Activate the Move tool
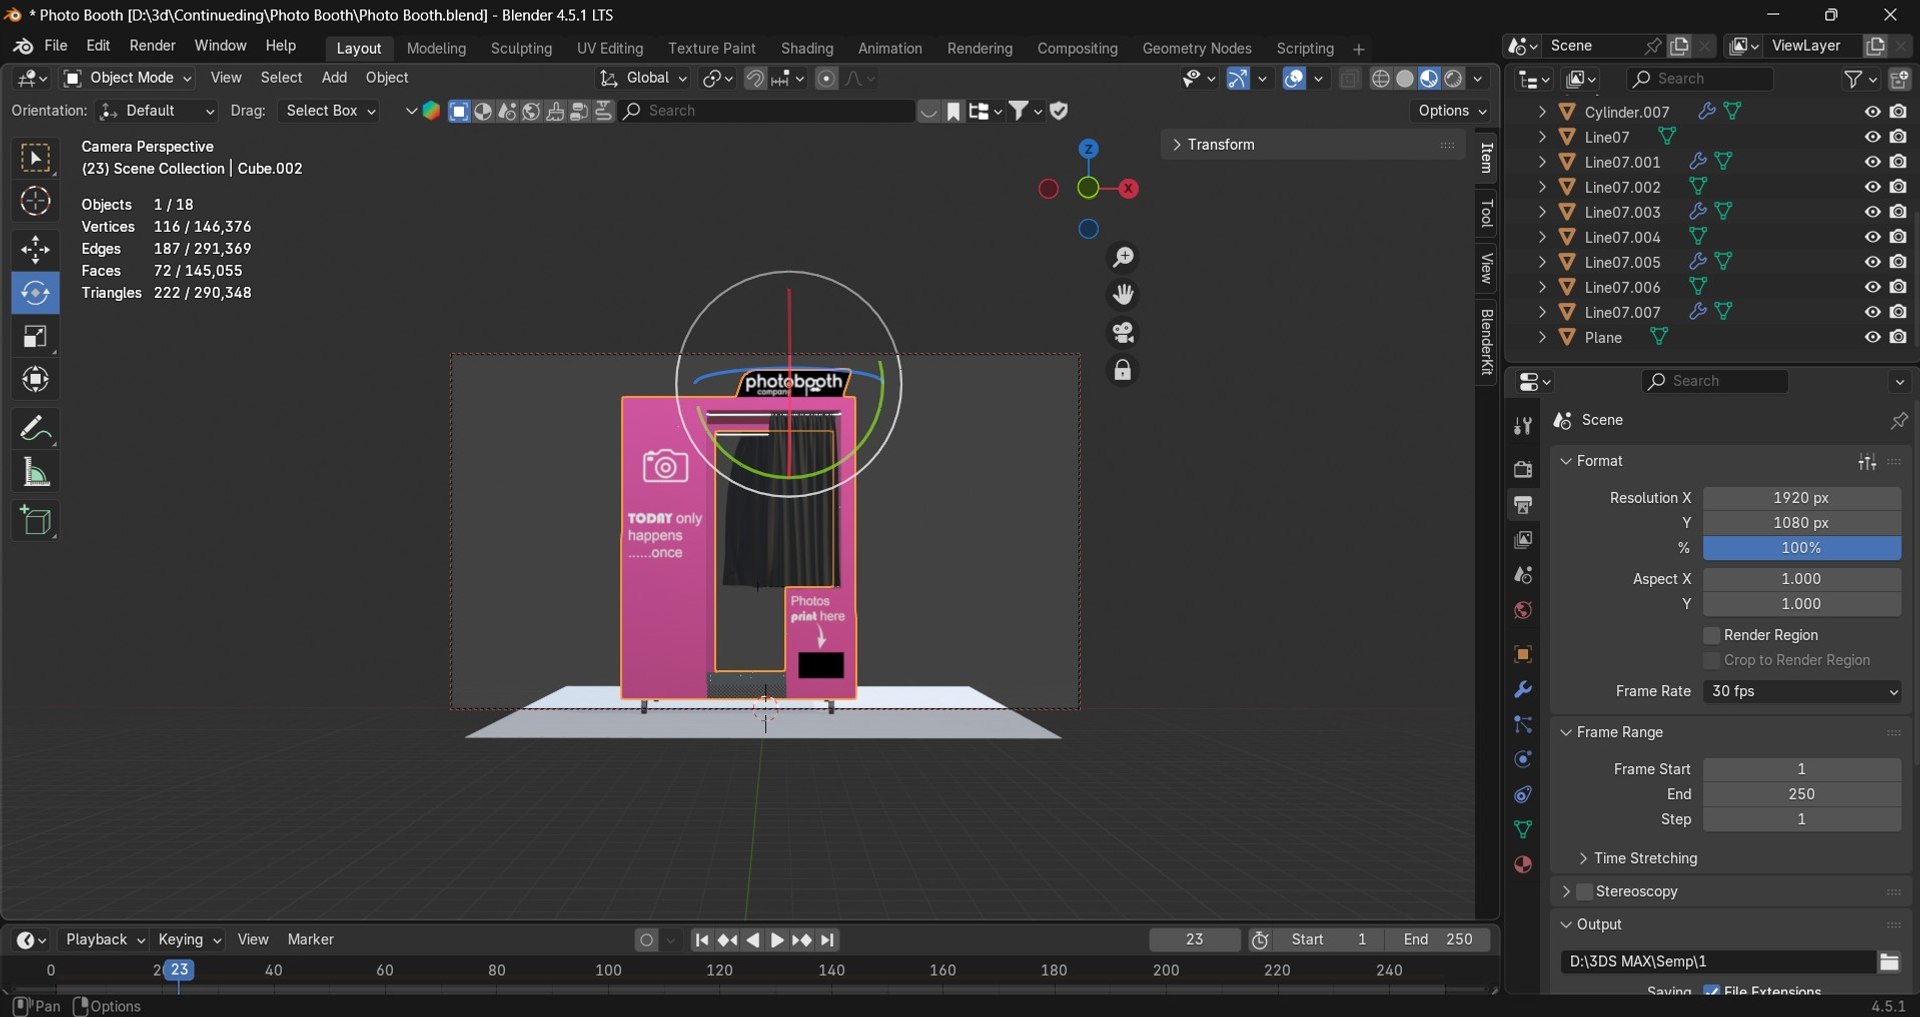Screen dimensions: 1920x1017 tap(35, 249)
